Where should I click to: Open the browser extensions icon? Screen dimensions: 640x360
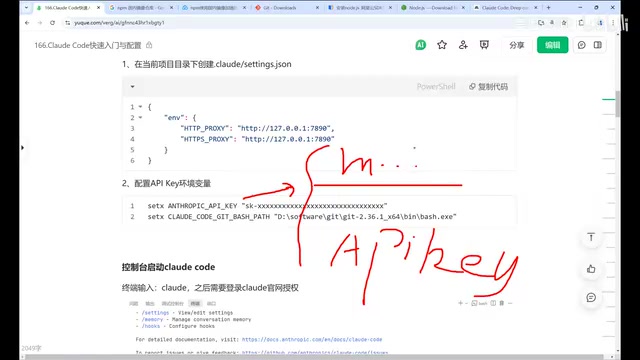point(581,23)
